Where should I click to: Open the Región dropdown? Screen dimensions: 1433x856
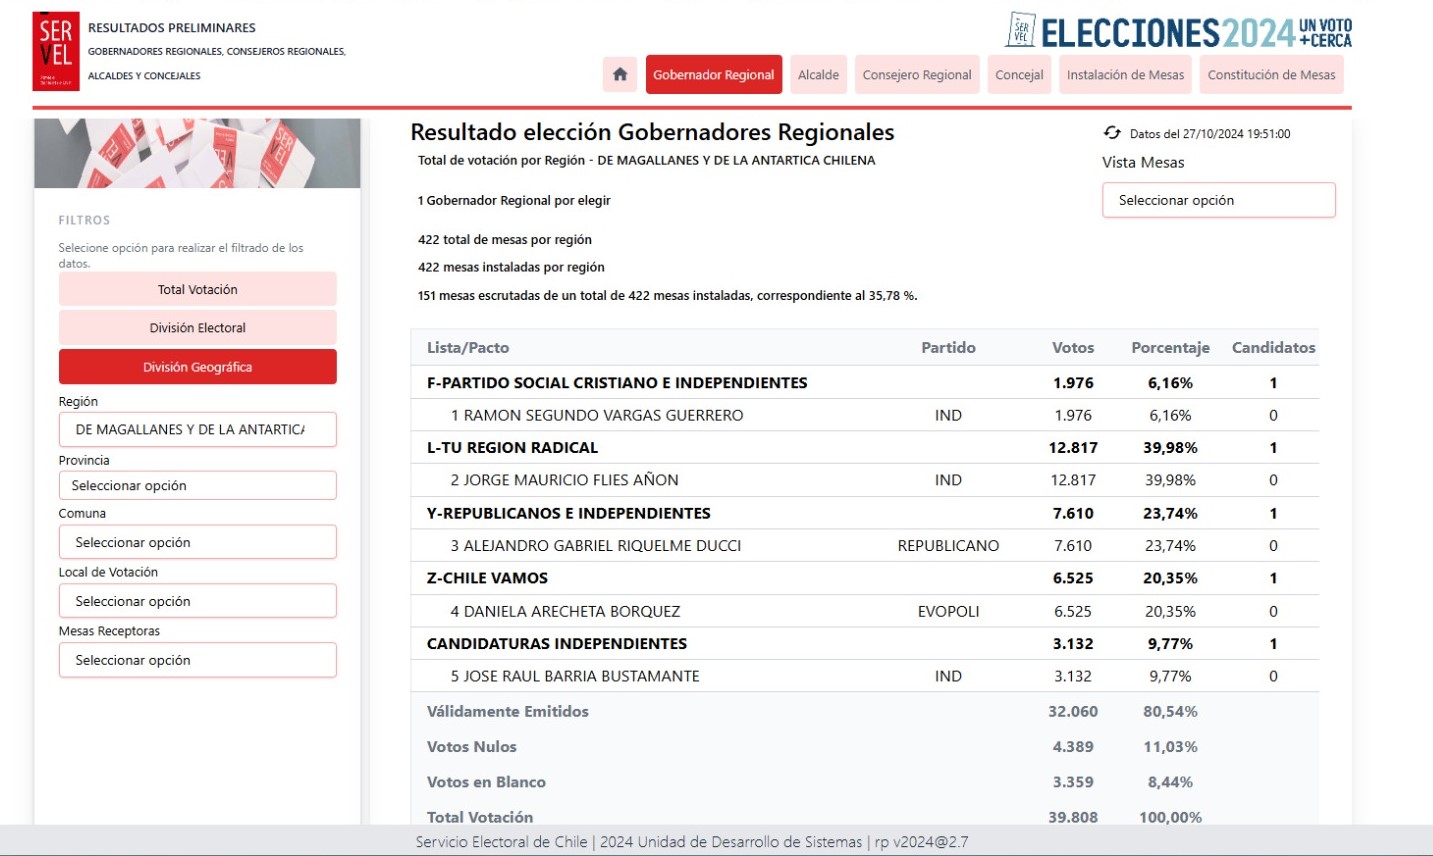click(x=198, y=429)
